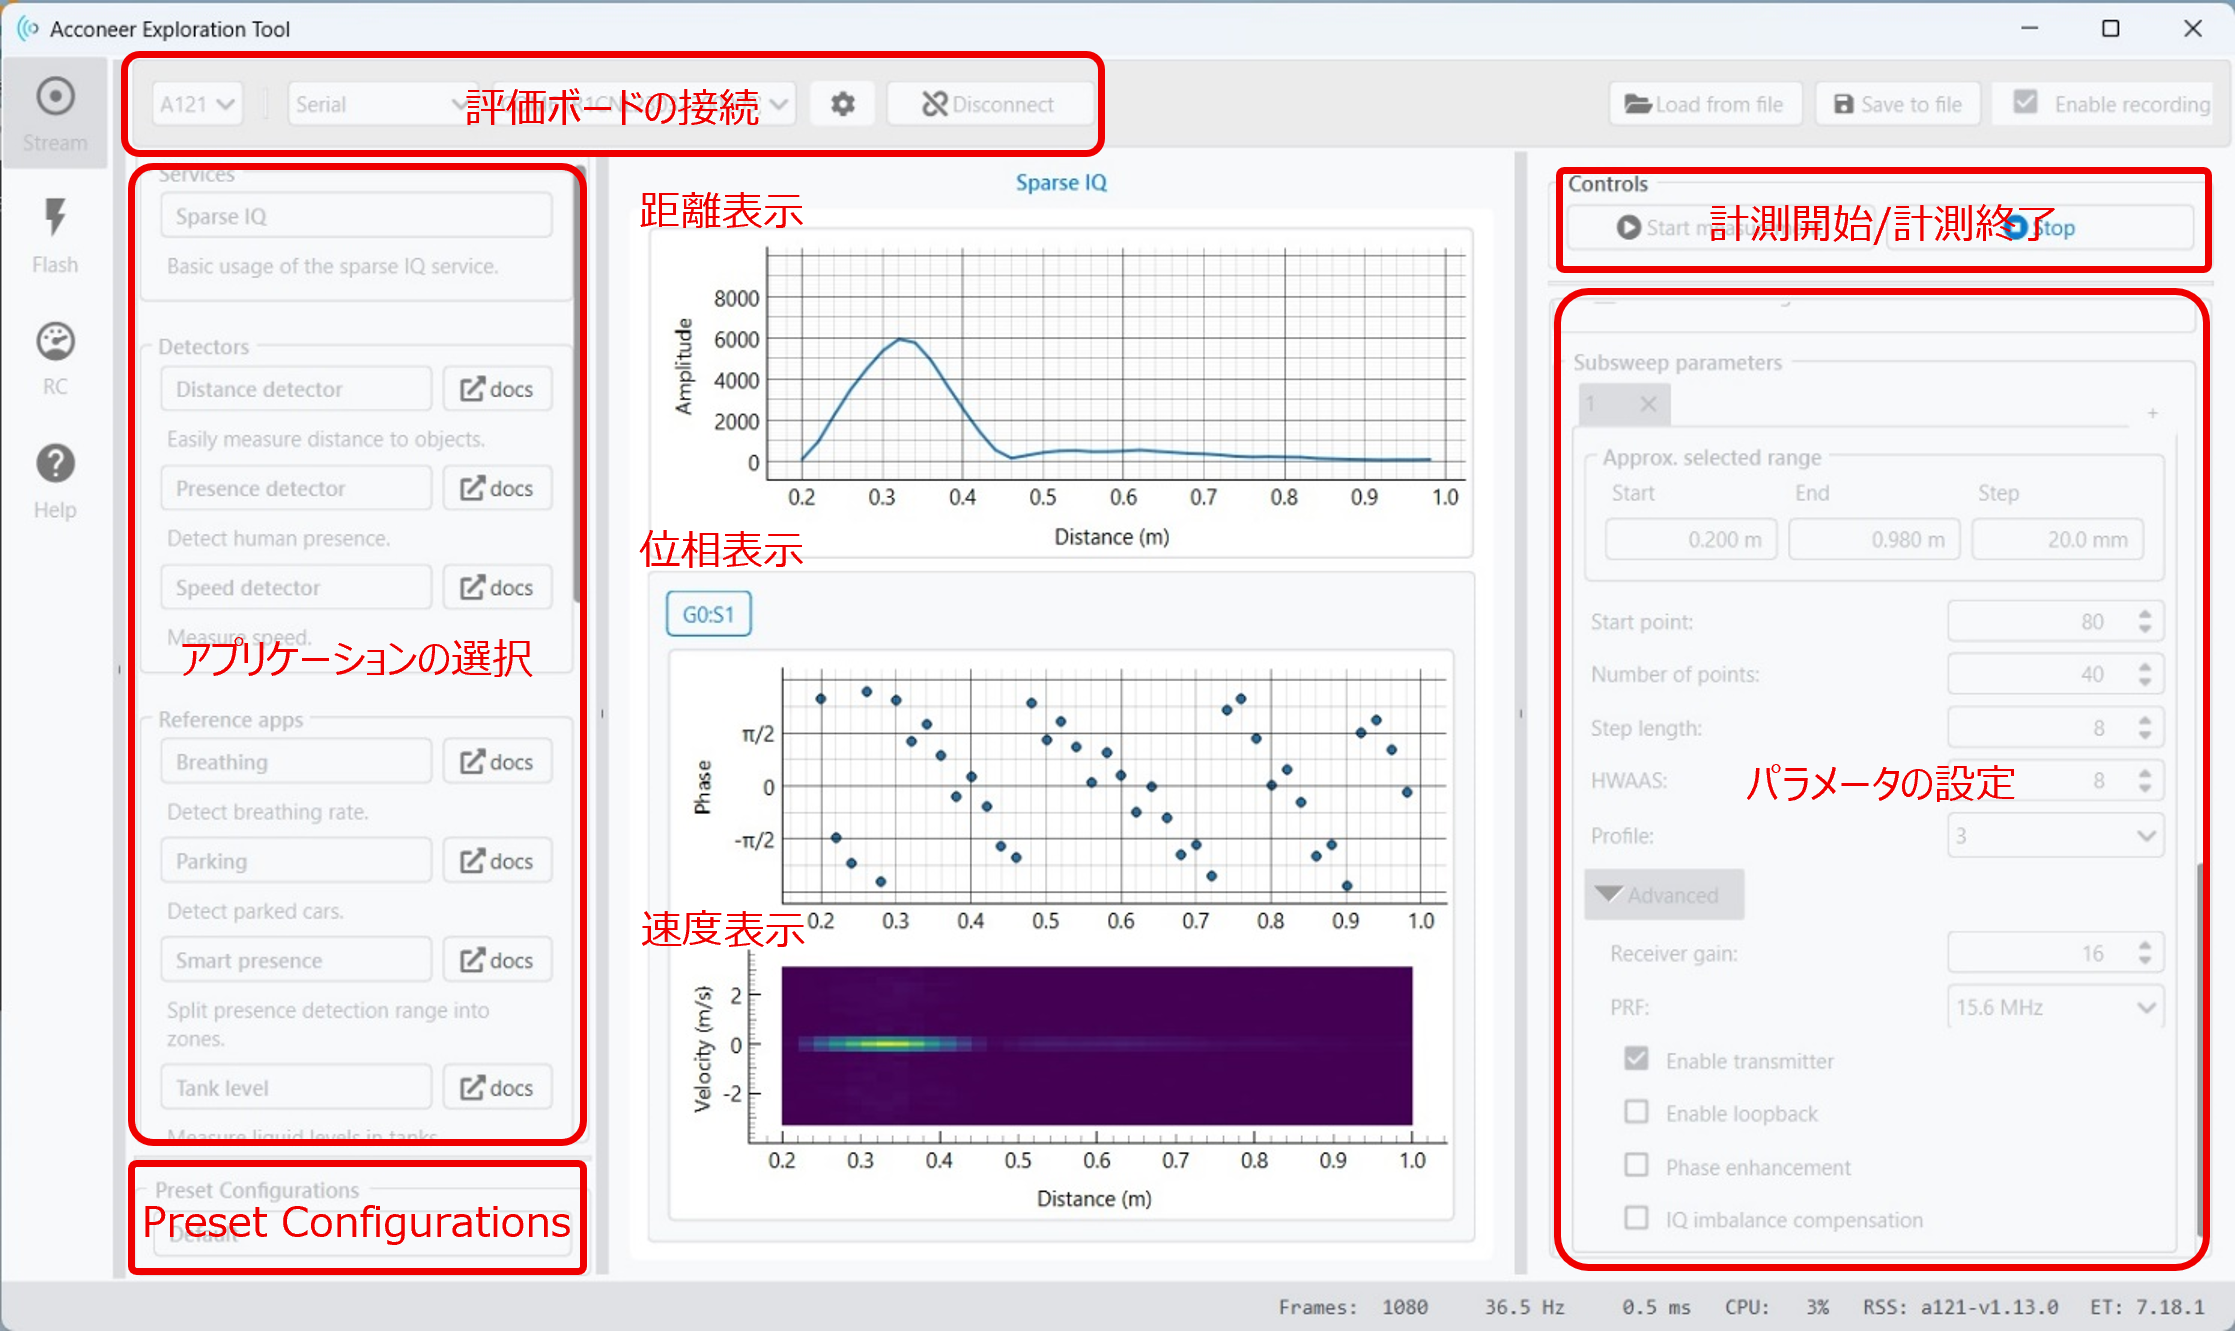Select the Sparse IQ service
Image resolution: width=2235 pixels, height=1331 pixels.
[x=356, y=216]
